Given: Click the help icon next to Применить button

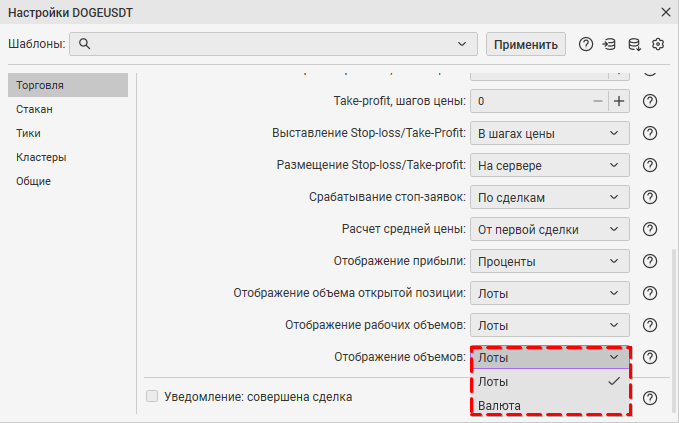Looking at the screenshot, I should click(586, 44).
